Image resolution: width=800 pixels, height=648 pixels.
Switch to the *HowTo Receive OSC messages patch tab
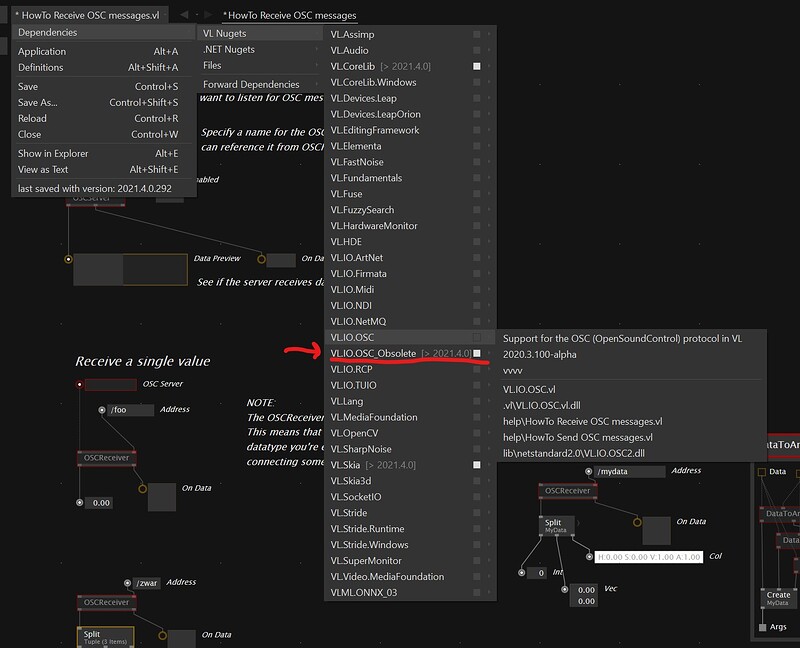coord(289,15)
